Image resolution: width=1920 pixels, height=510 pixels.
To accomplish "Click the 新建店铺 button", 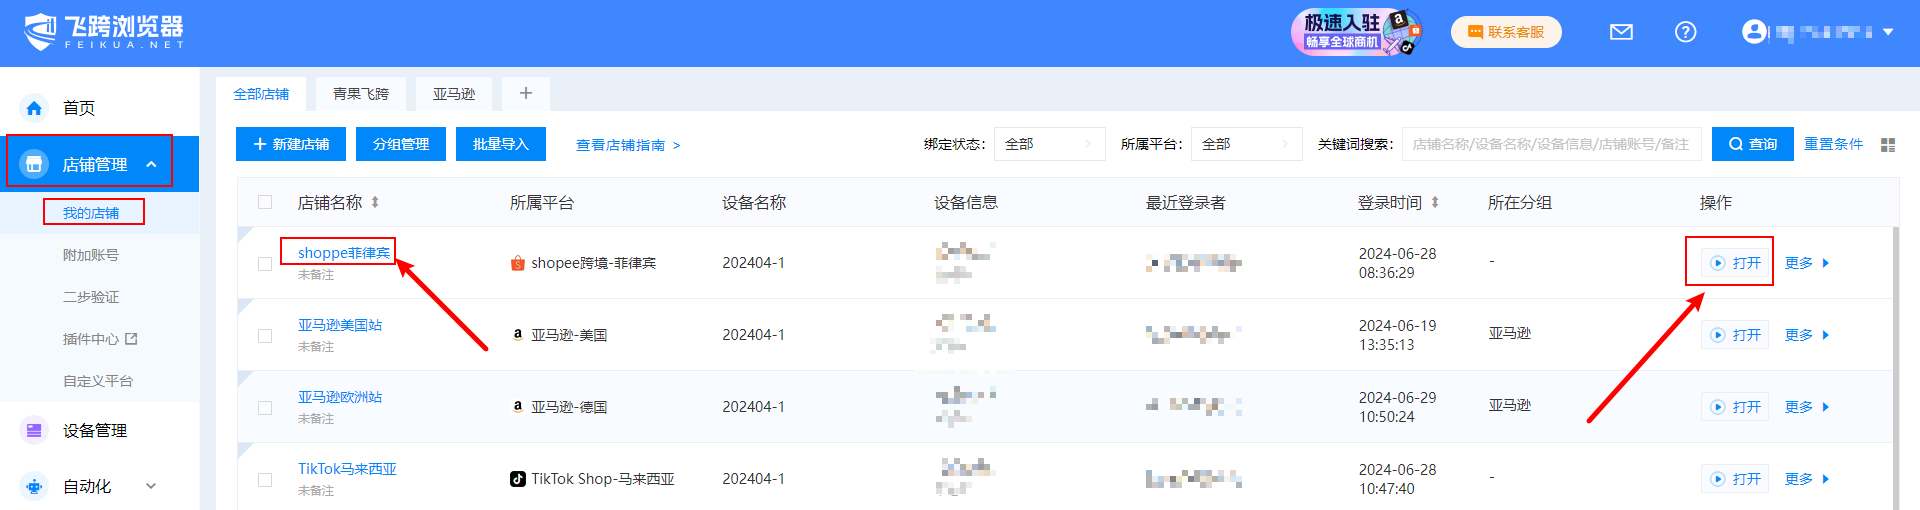I will 291,144.
